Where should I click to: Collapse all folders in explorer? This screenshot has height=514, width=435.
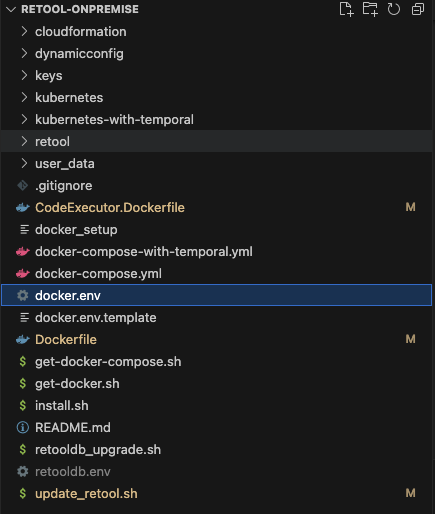pos(418,9)
